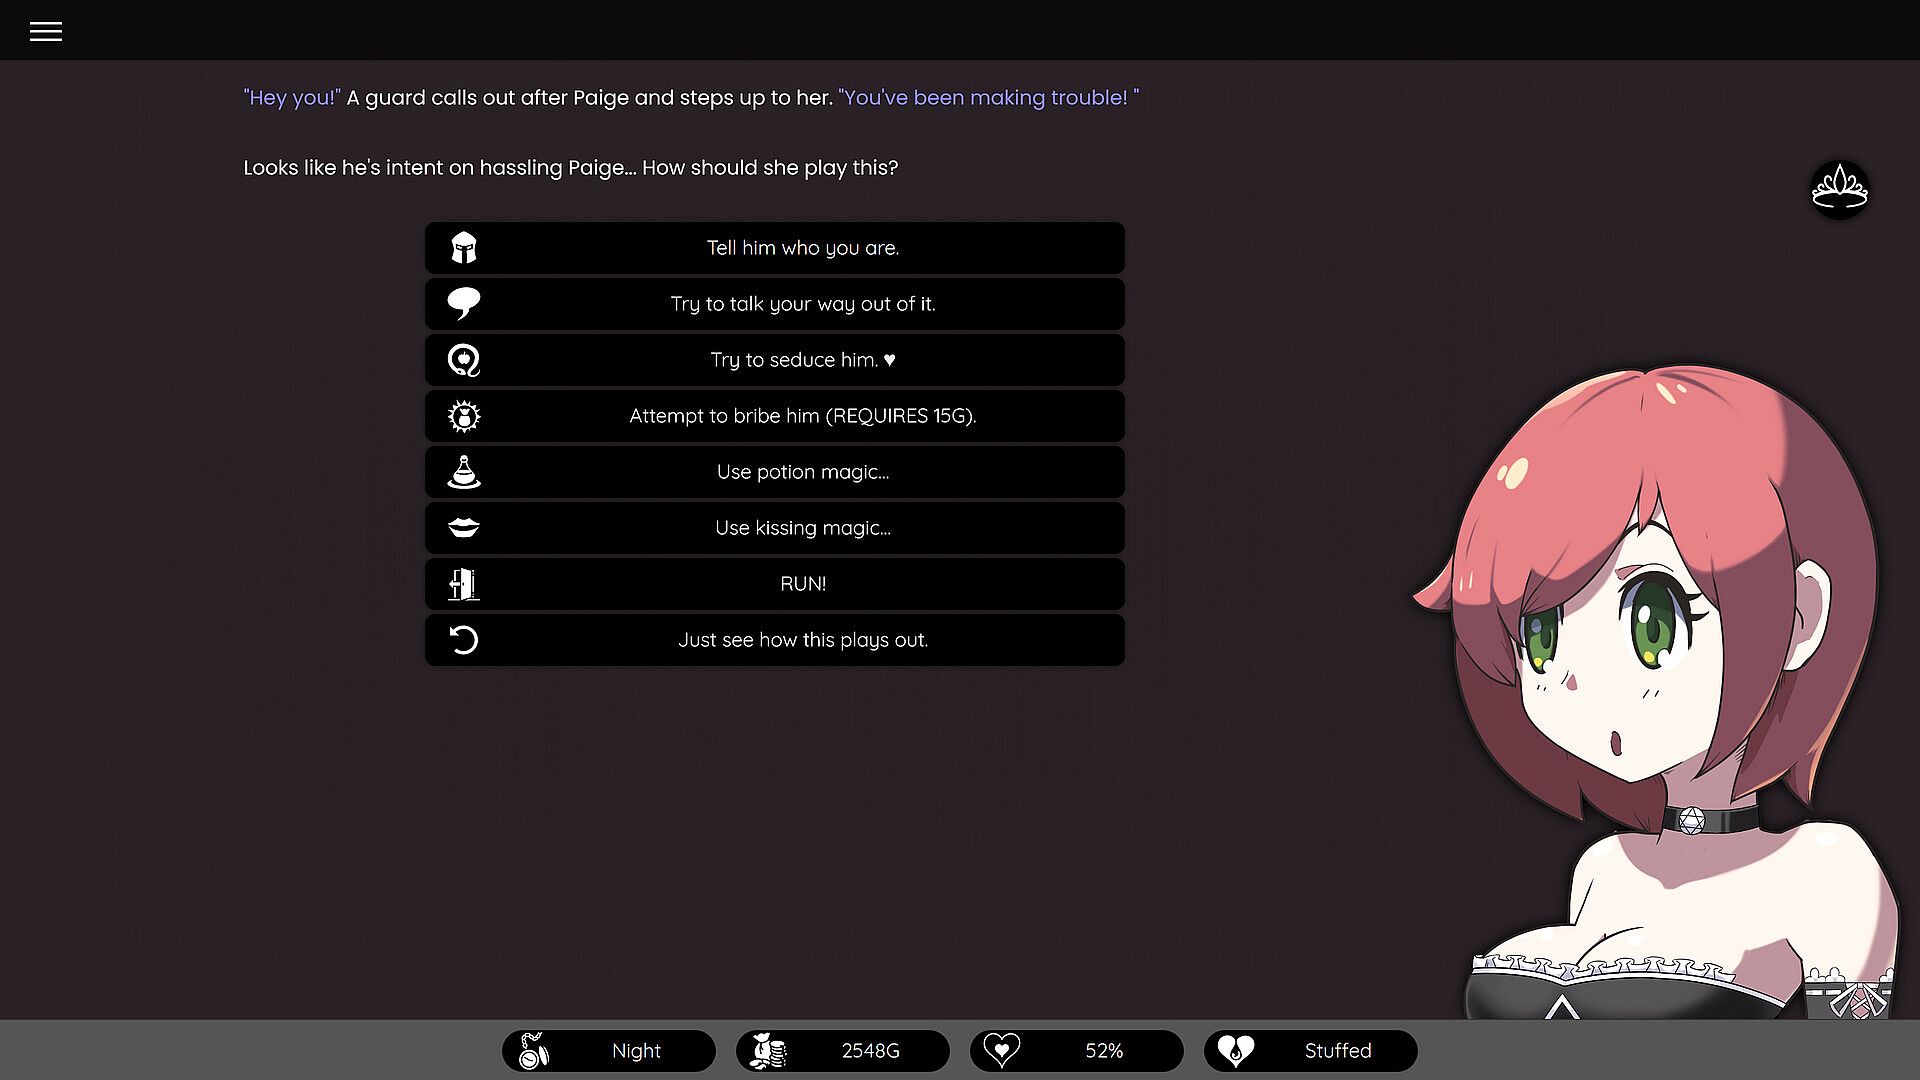
Task: Click the seduce heart swirl icon
Action: [x=464, y=360]
